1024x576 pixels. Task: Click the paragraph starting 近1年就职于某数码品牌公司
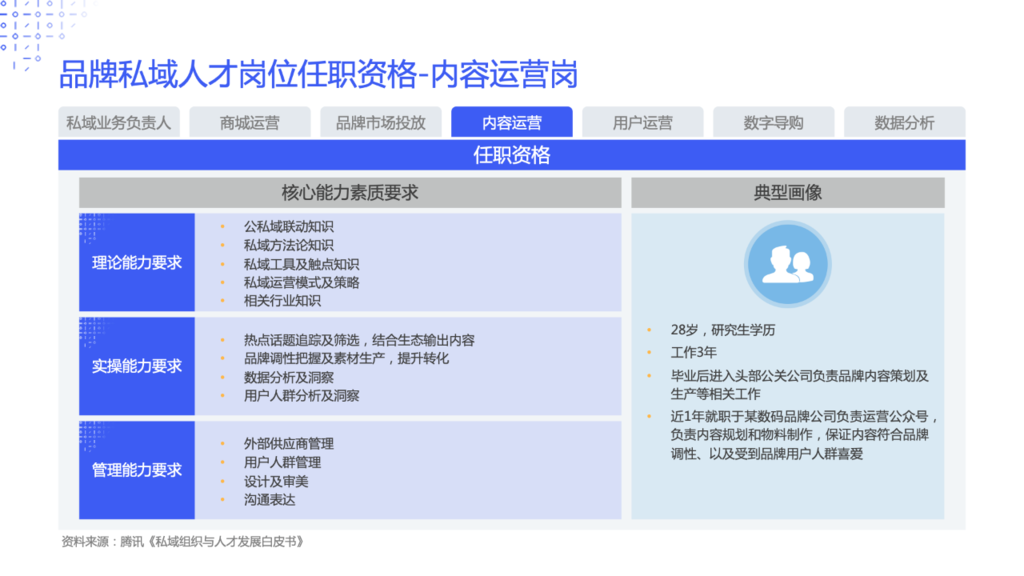[x=805, y=435]
